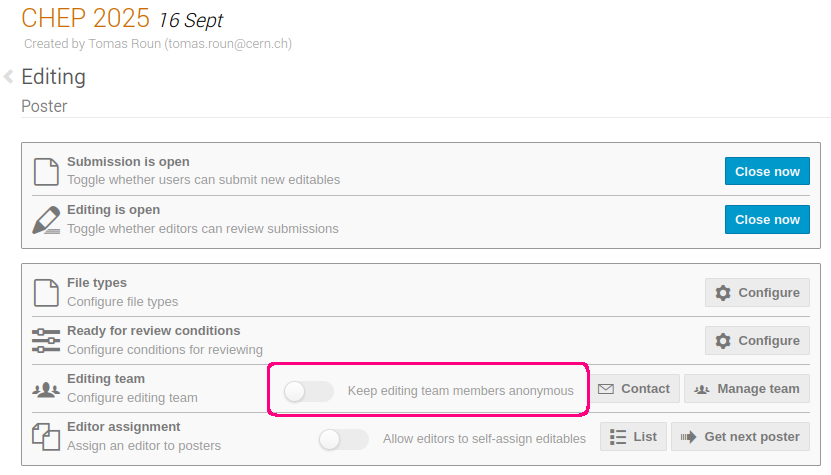Click the Keep editing team members anonymous label
Screen dimensions: 831x475
coord(461,391)
